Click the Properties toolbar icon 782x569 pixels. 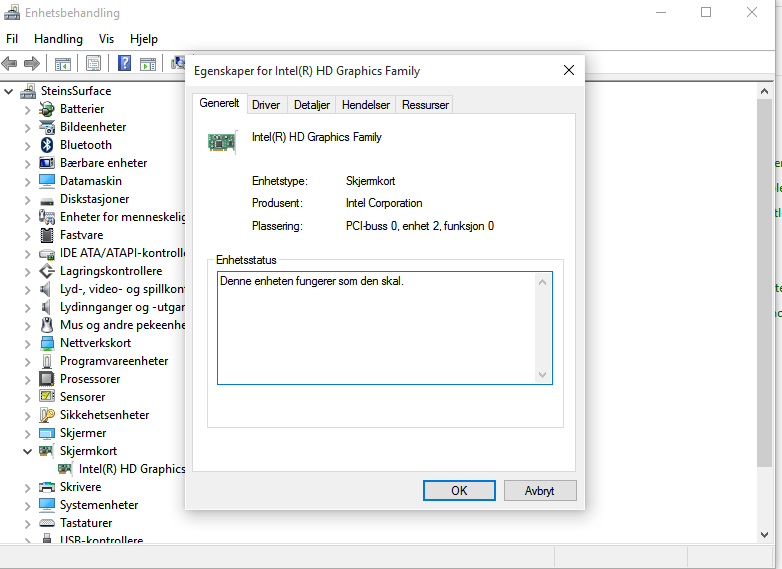coord(93,63)
